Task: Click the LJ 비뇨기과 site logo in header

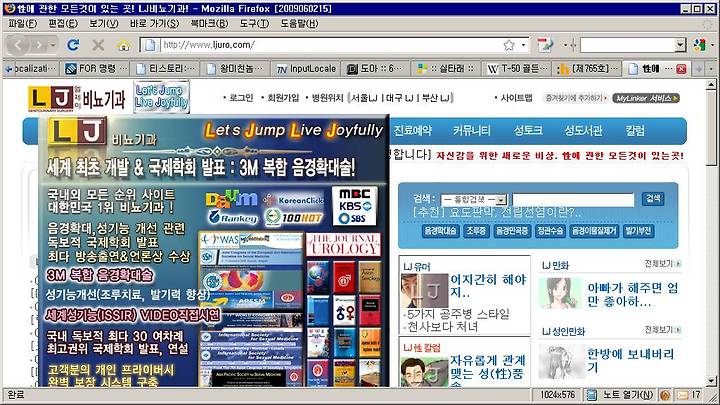Action: click(76, 98)
